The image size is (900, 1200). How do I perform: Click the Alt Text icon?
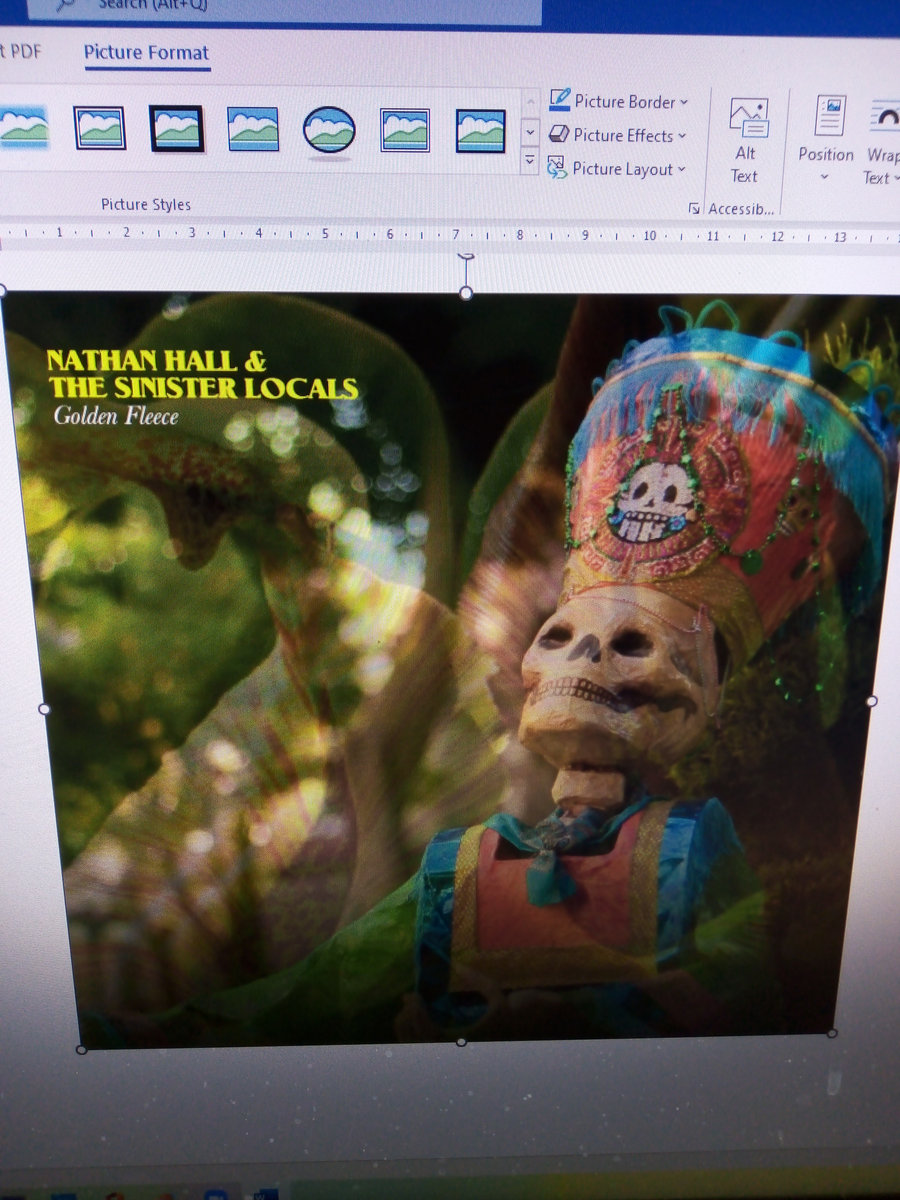tap(747, 120)
